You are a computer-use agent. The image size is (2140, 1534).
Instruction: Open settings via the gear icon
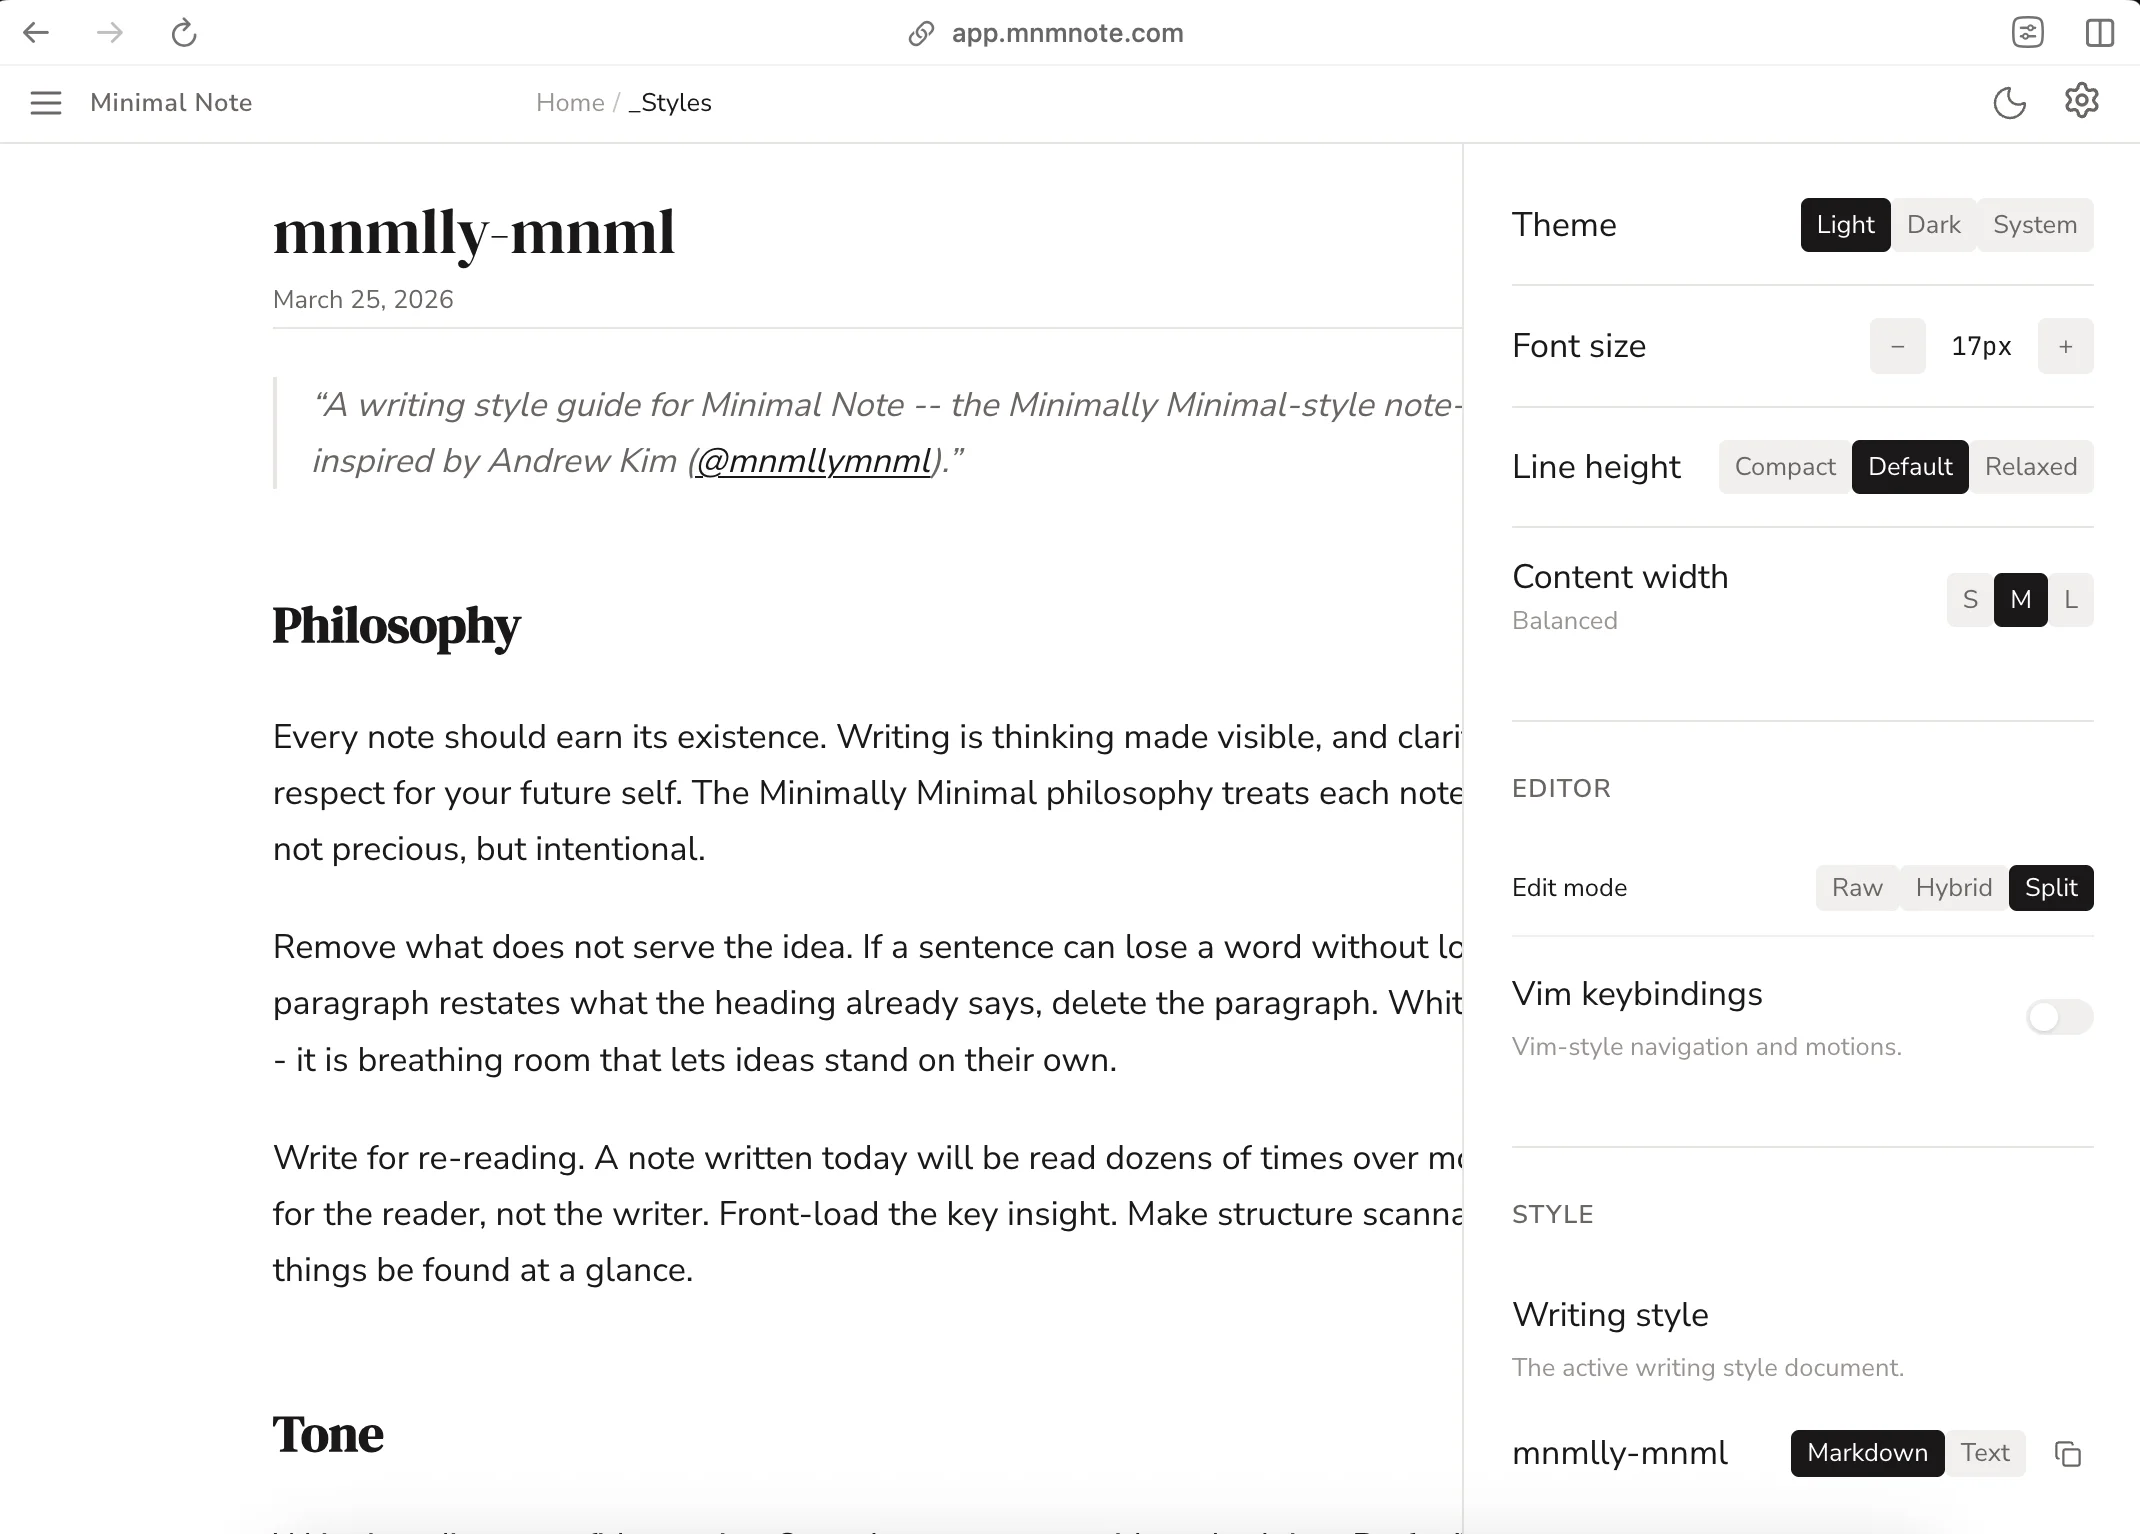click(x=2081, y=101)
